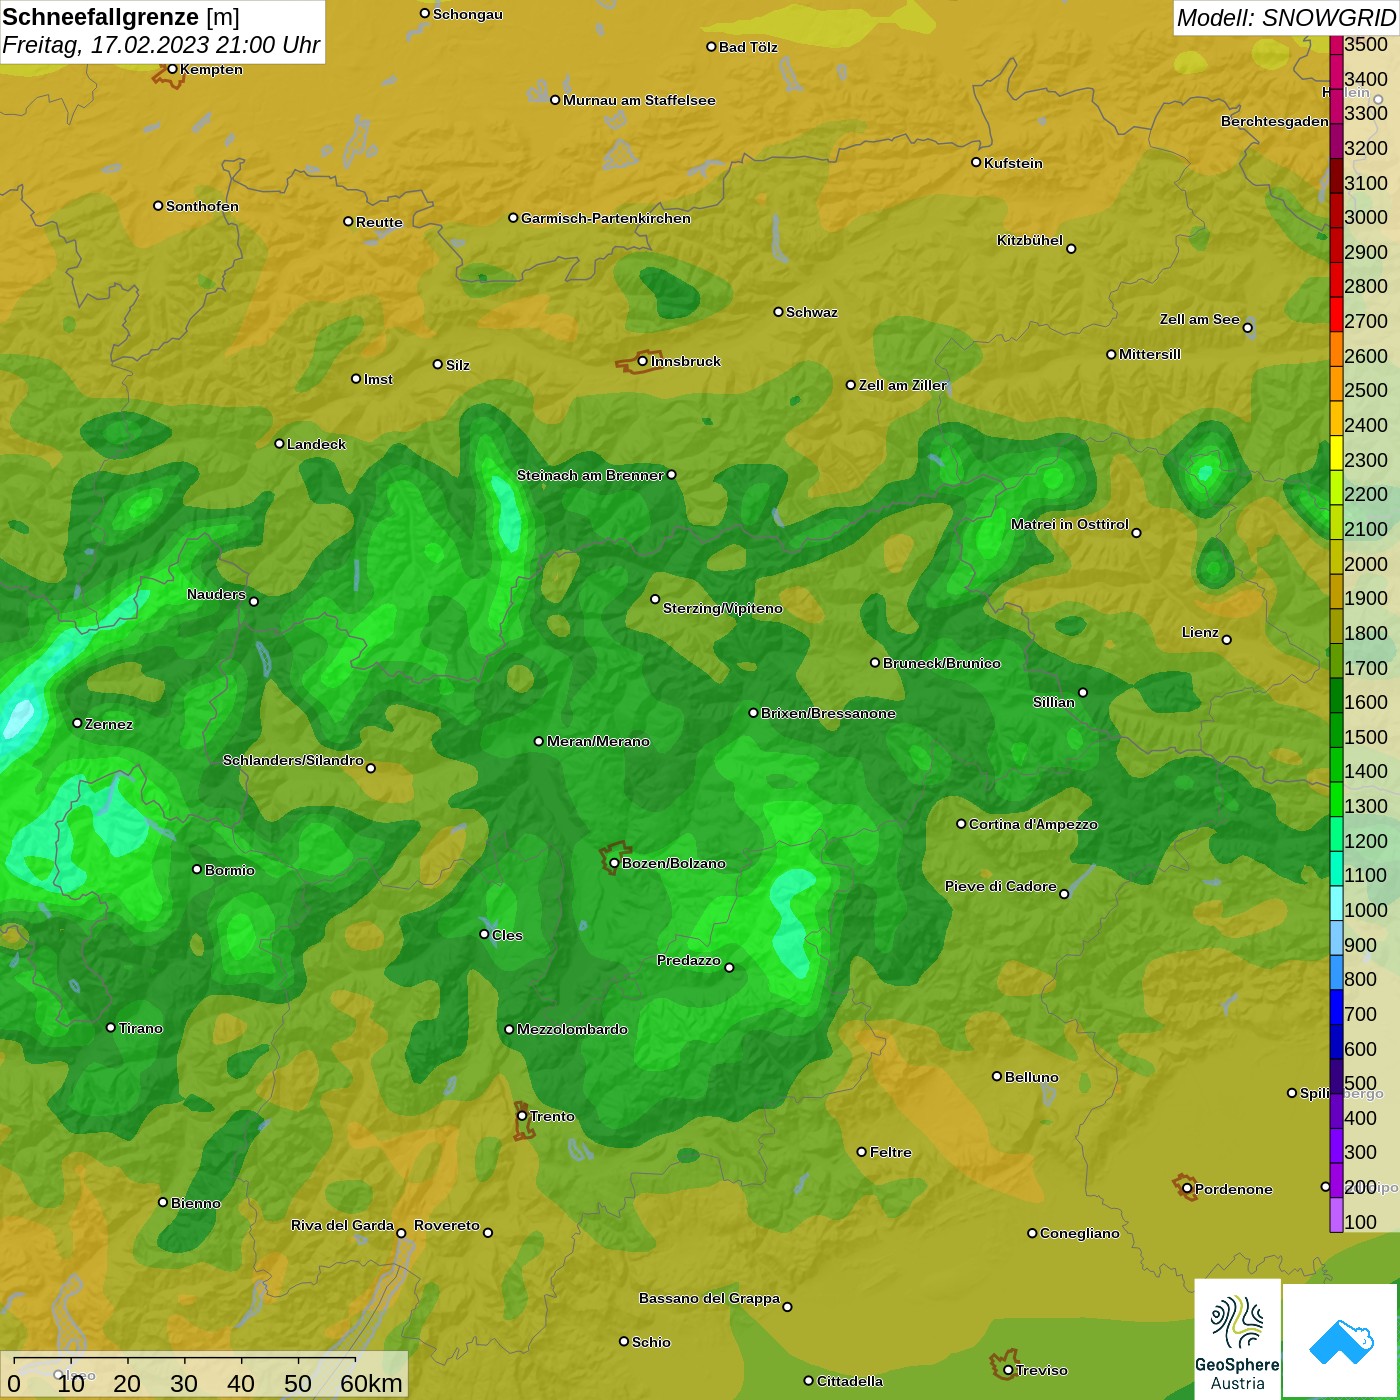Click the Riva del Garda label

point(342,1225)
